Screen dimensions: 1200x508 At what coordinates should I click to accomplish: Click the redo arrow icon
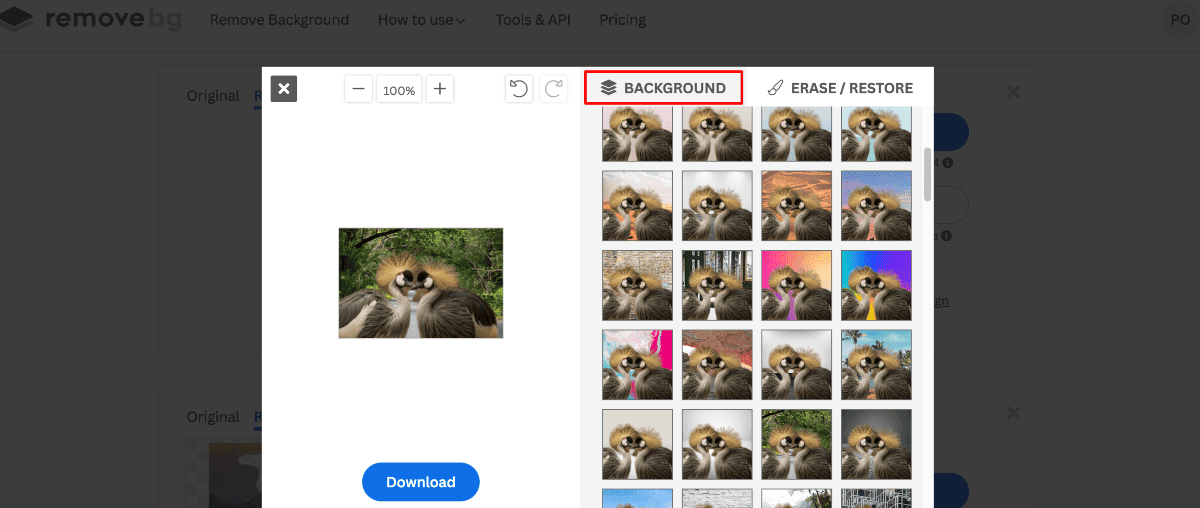(553, 89)
